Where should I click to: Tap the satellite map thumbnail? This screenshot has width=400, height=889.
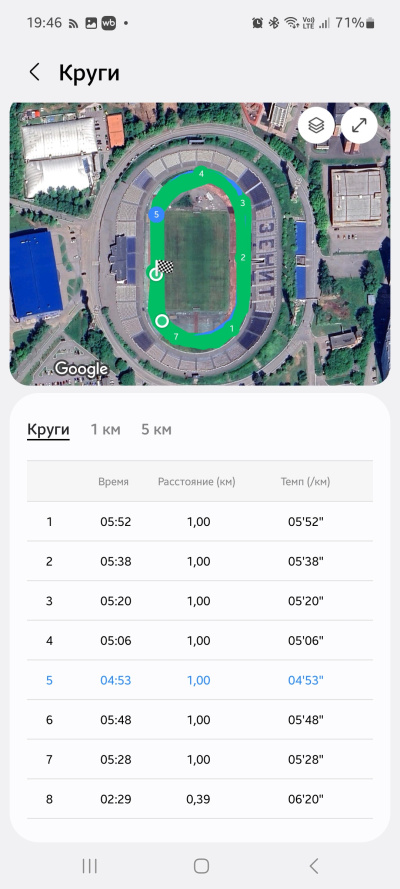point(200,244)
